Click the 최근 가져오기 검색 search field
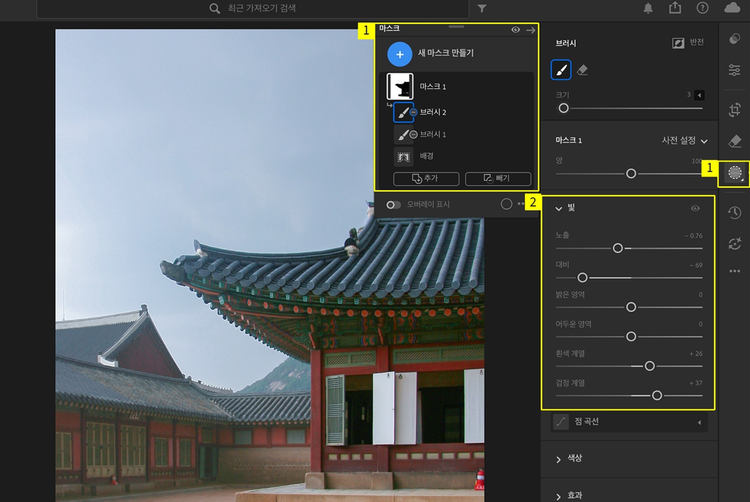This screenshot has width=750, height=502. pos(253,9)
